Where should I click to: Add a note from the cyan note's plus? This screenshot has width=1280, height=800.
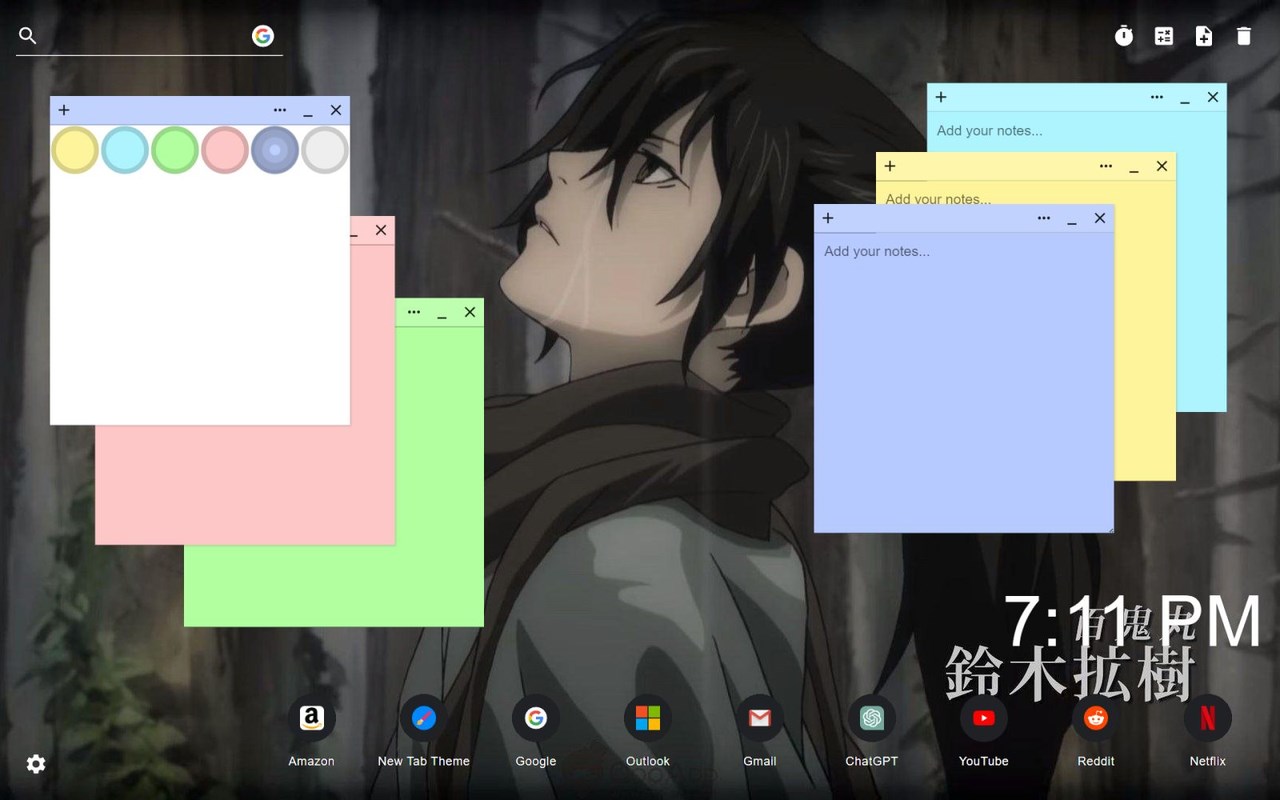[x=941, y=97]
